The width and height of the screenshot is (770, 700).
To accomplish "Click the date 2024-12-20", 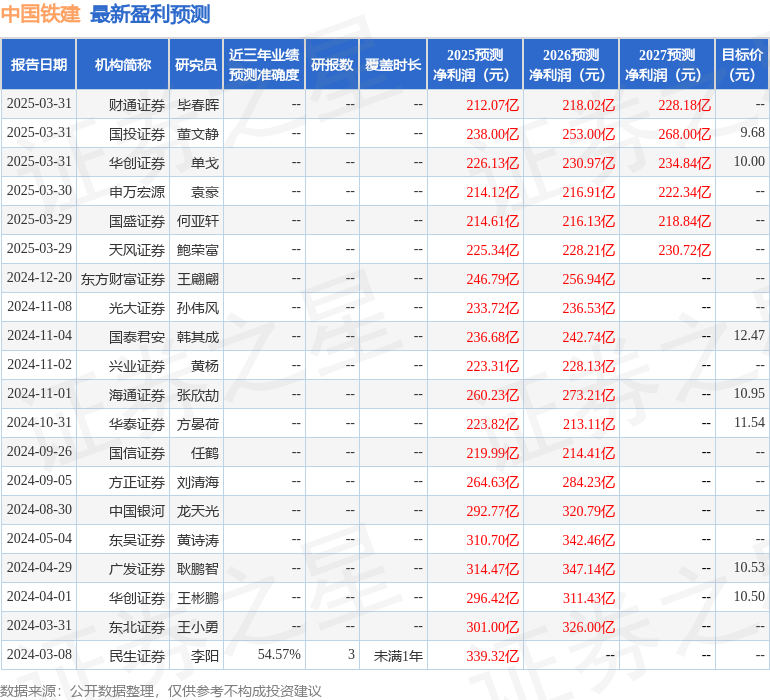I will (39, 278).
